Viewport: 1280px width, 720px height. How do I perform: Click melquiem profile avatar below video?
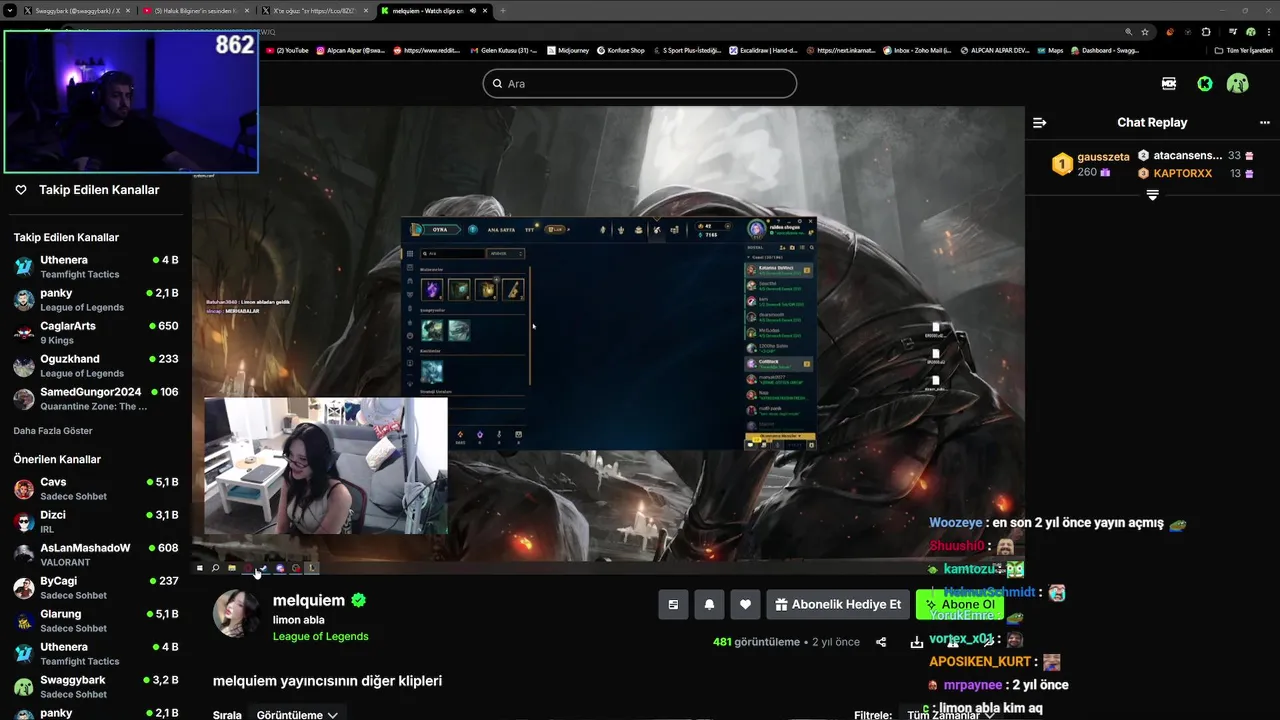[237, 613]
